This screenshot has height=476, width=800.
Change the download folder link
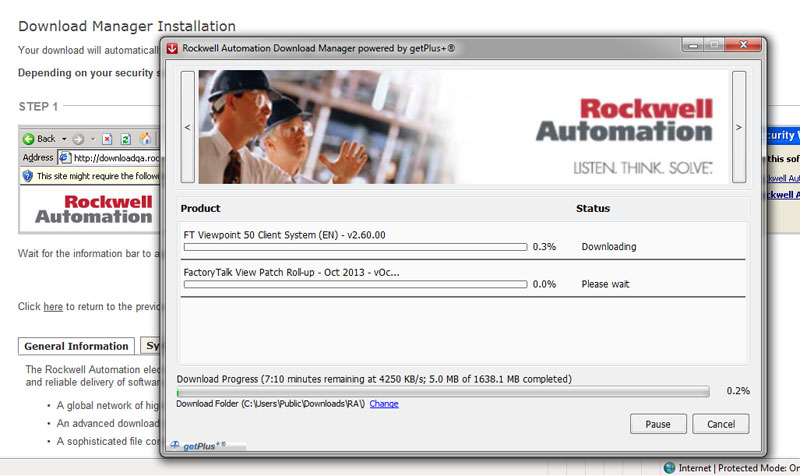point(384,404)
